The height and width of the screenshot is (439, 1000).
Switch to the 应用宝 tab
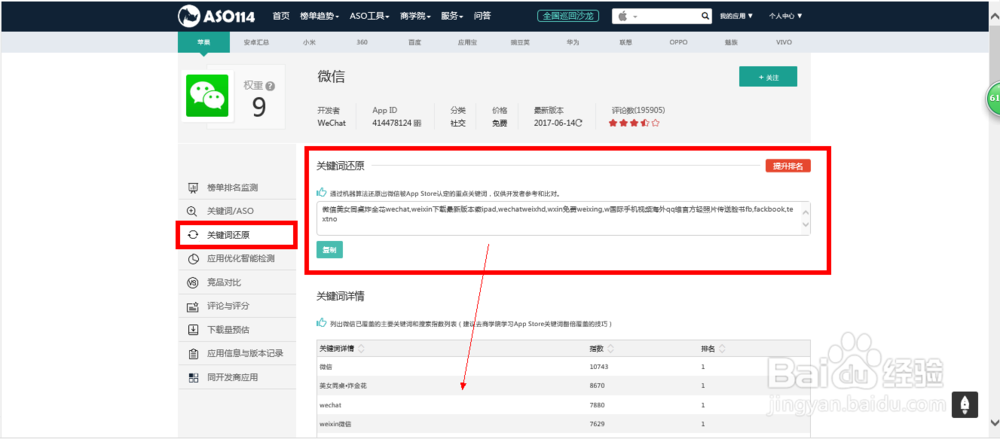pos(467,42)
